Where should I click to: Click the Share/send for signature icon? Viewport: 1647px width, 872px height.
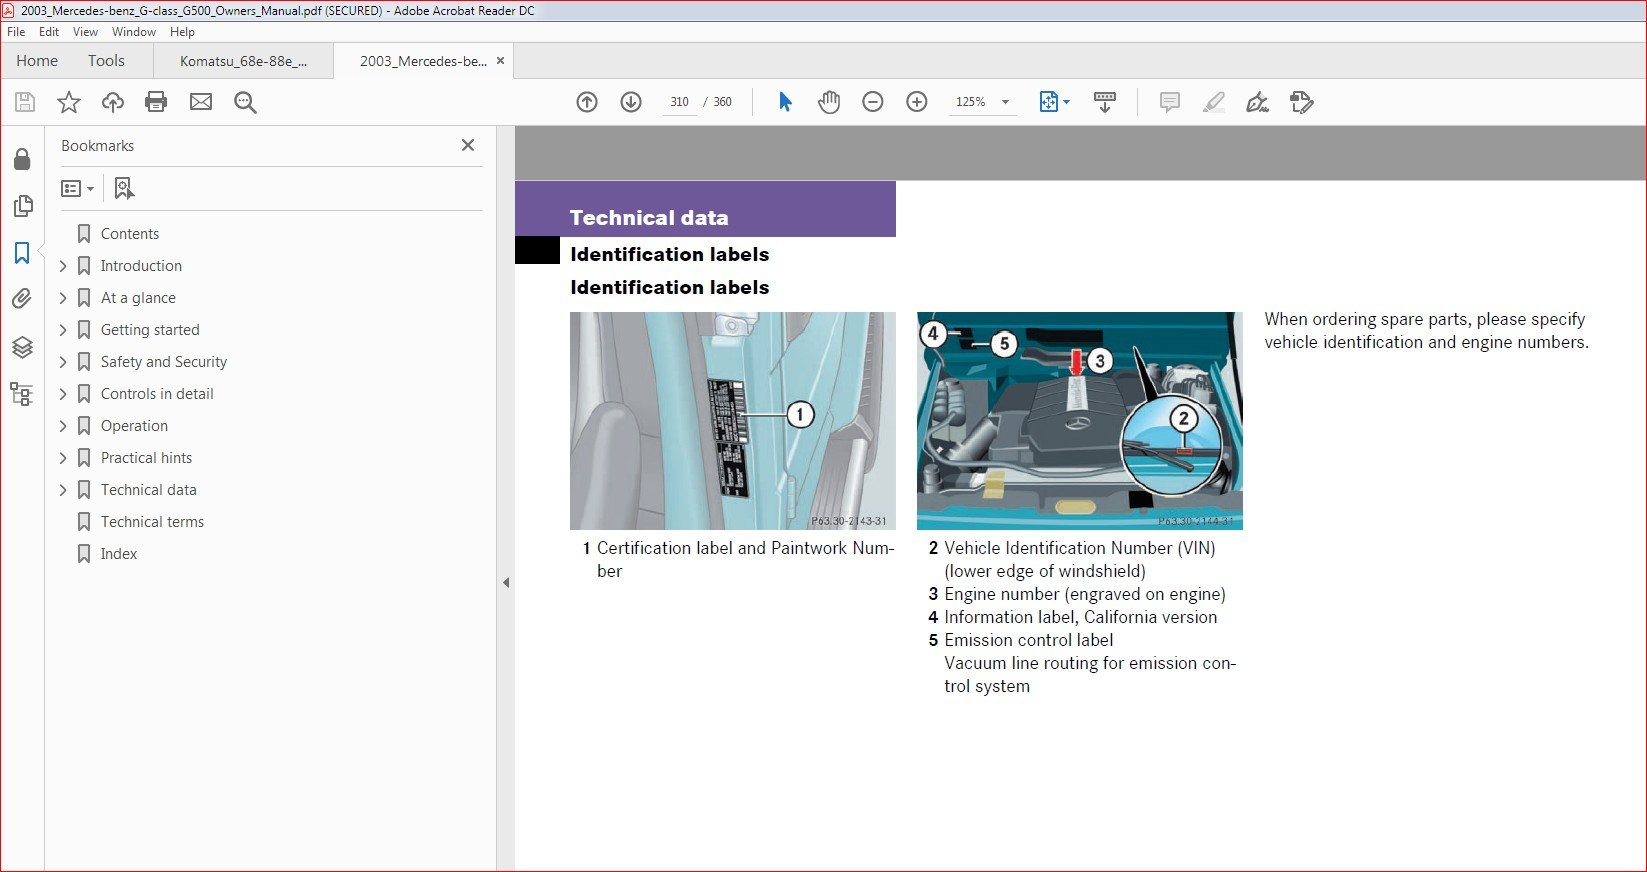1302,102
